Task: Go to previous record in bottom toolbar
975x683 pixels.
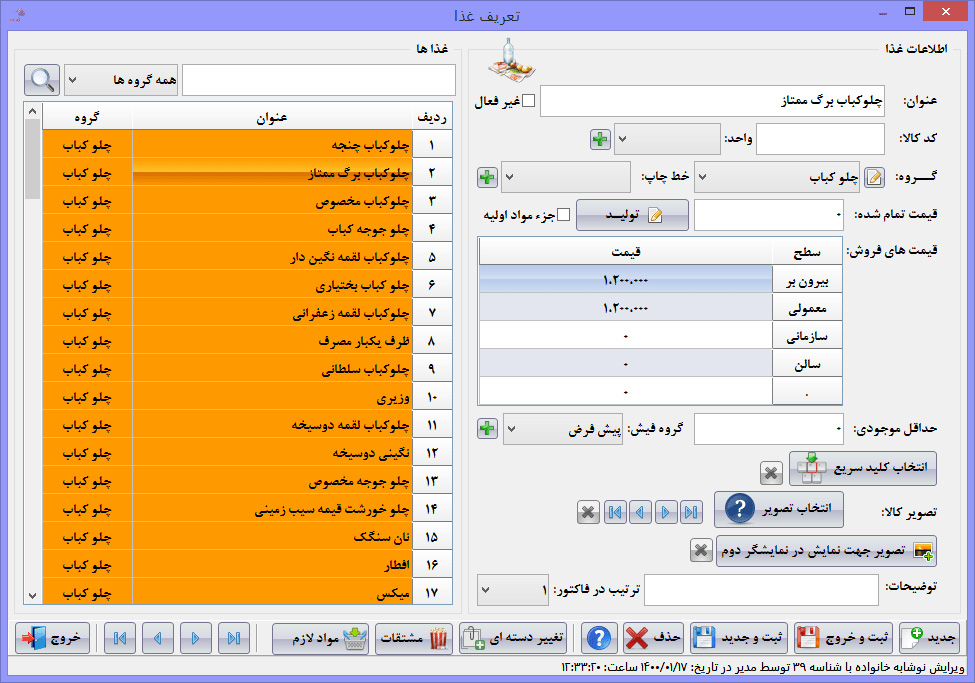Action: click(x=158, y=638)
